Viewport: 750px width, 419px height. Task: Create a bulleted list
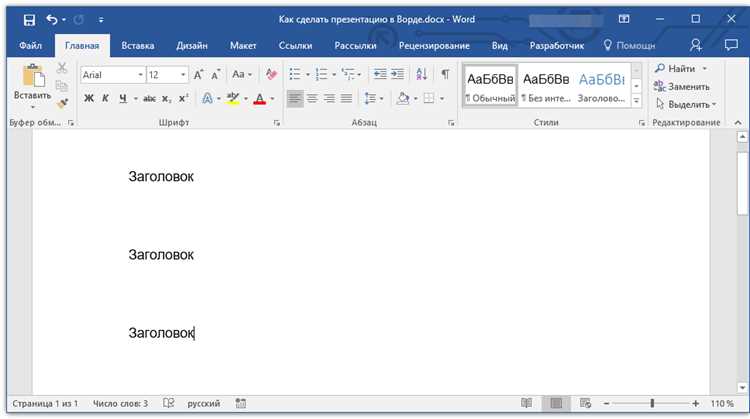(295, 74)
